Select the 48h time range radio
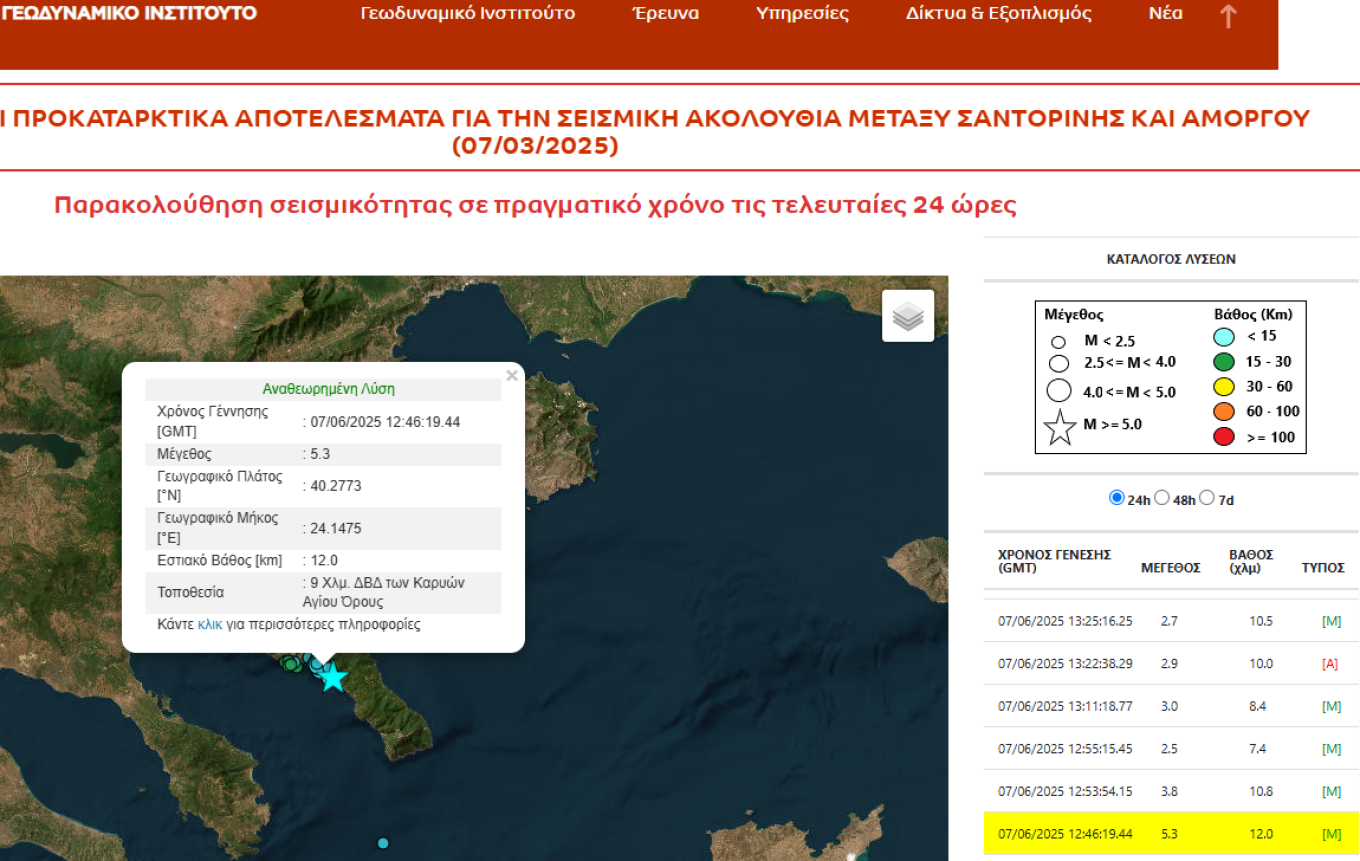The image size is (1360, 861). pos(1162,498)
